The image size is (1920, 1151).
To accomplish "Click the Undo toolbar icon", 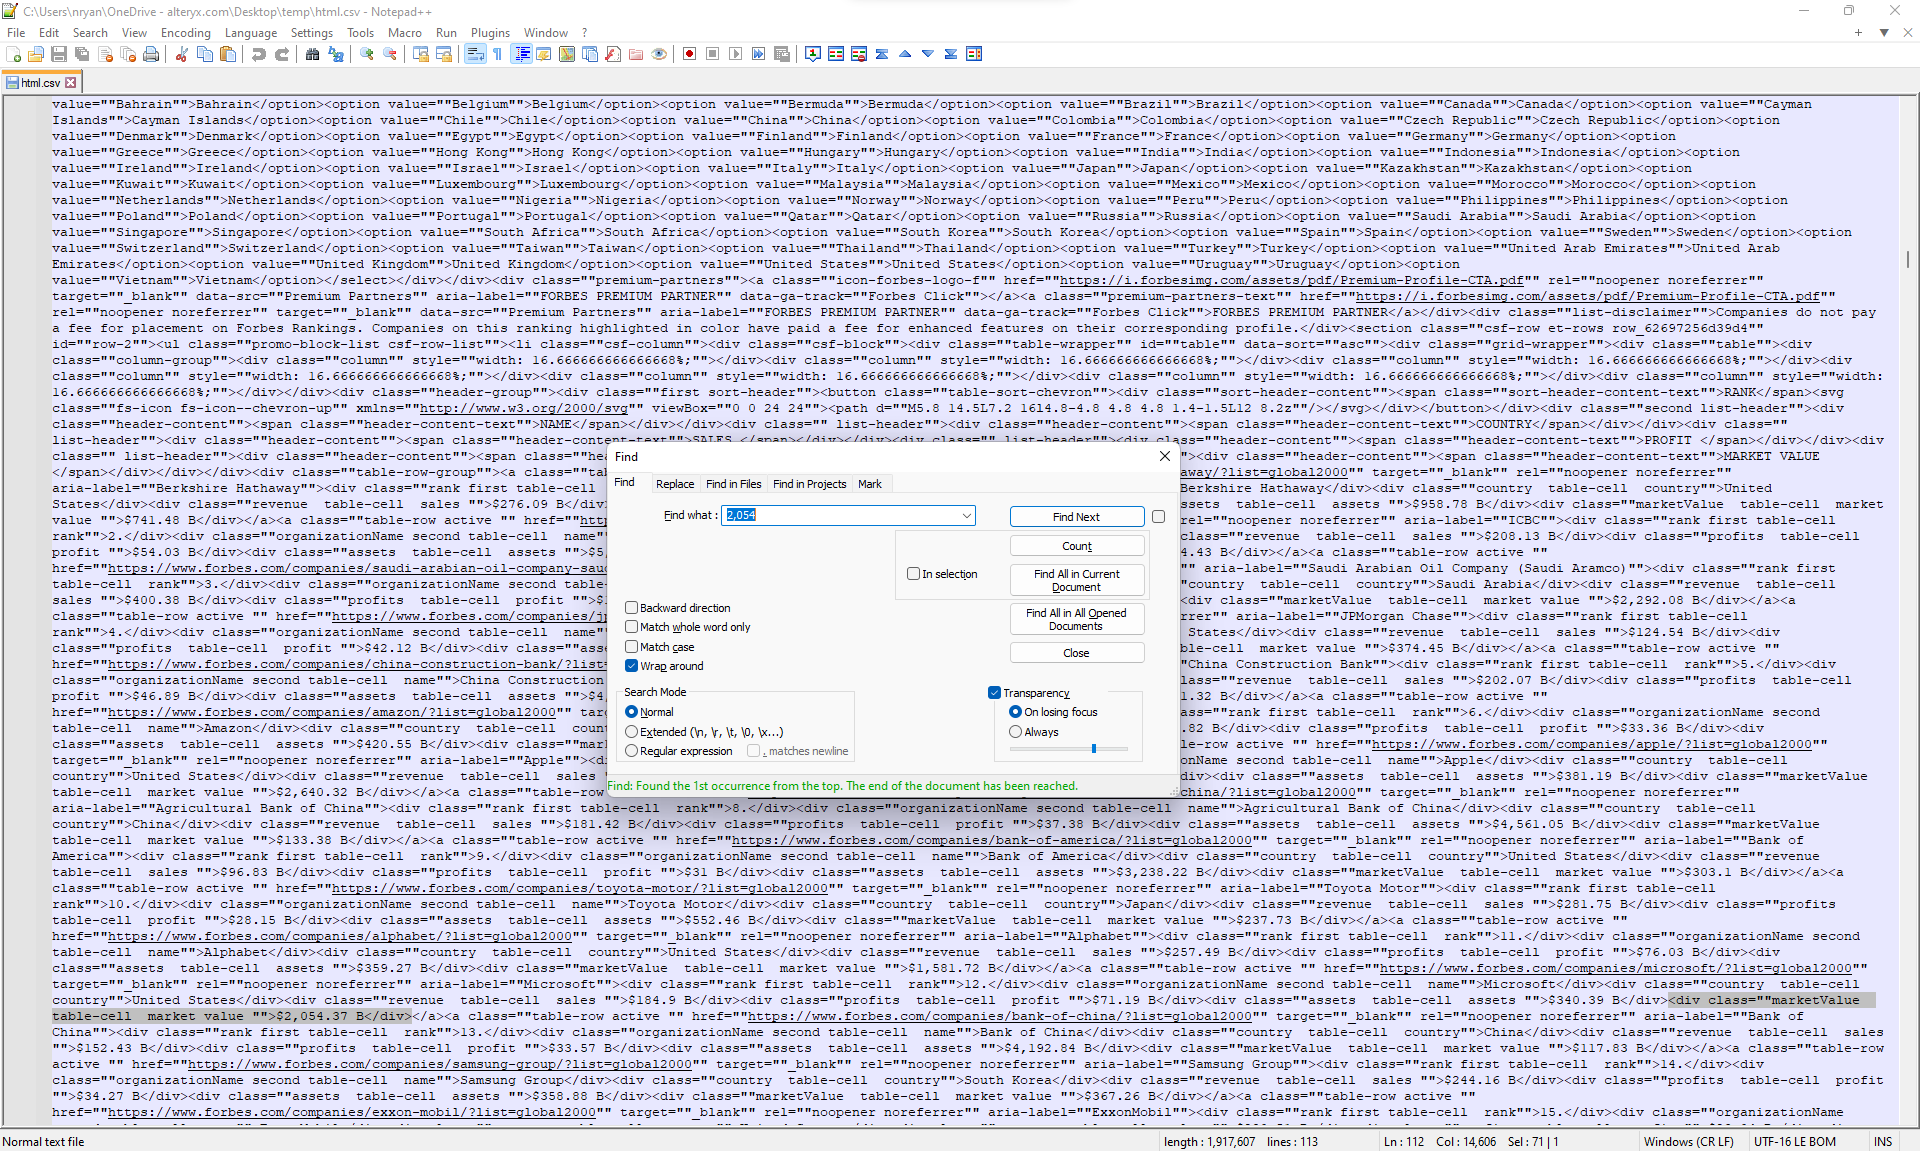I will tap(260, 54).
